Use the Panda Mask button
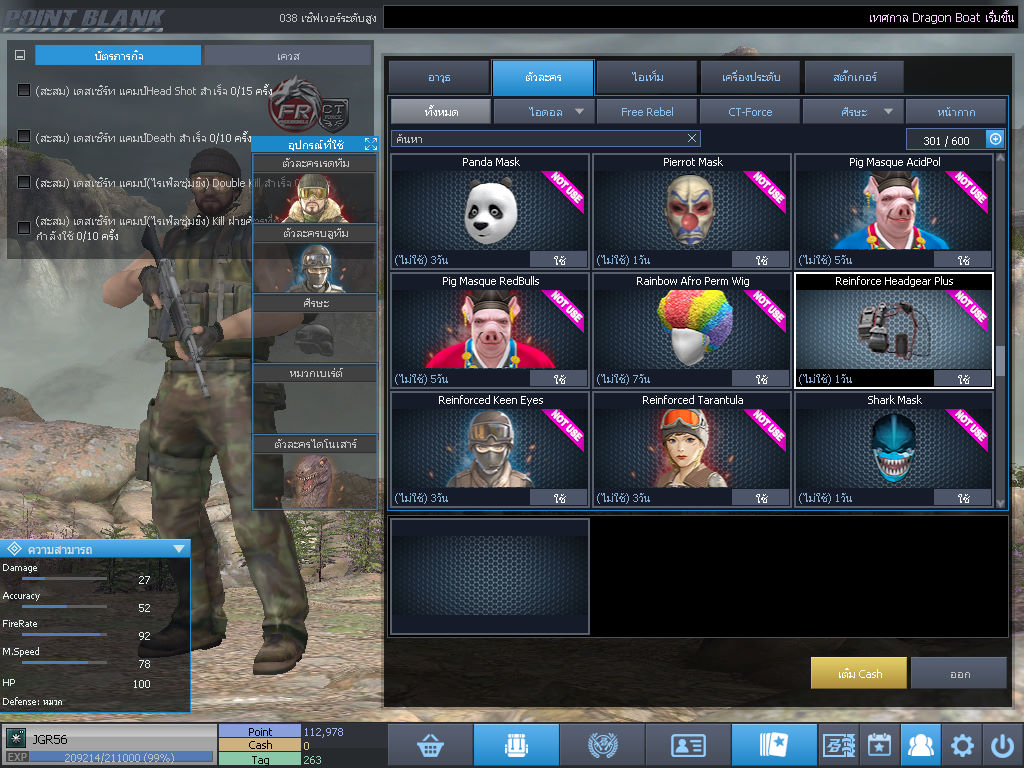This screenshot has height=768, width=1024. click(559, 260)
